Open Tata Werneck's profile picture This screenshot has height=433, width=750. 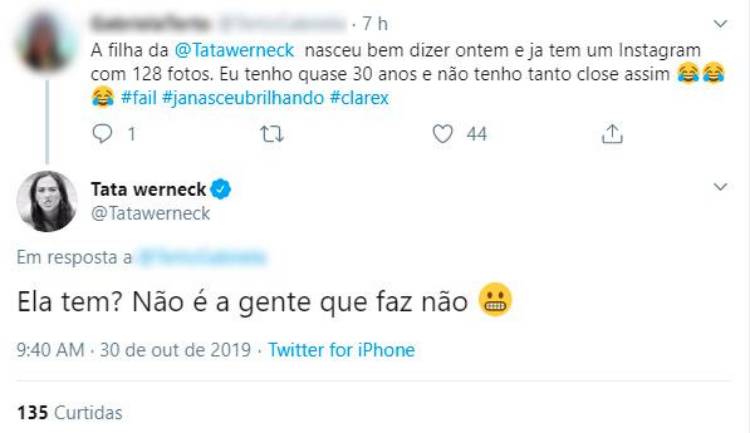pos(47,201)
